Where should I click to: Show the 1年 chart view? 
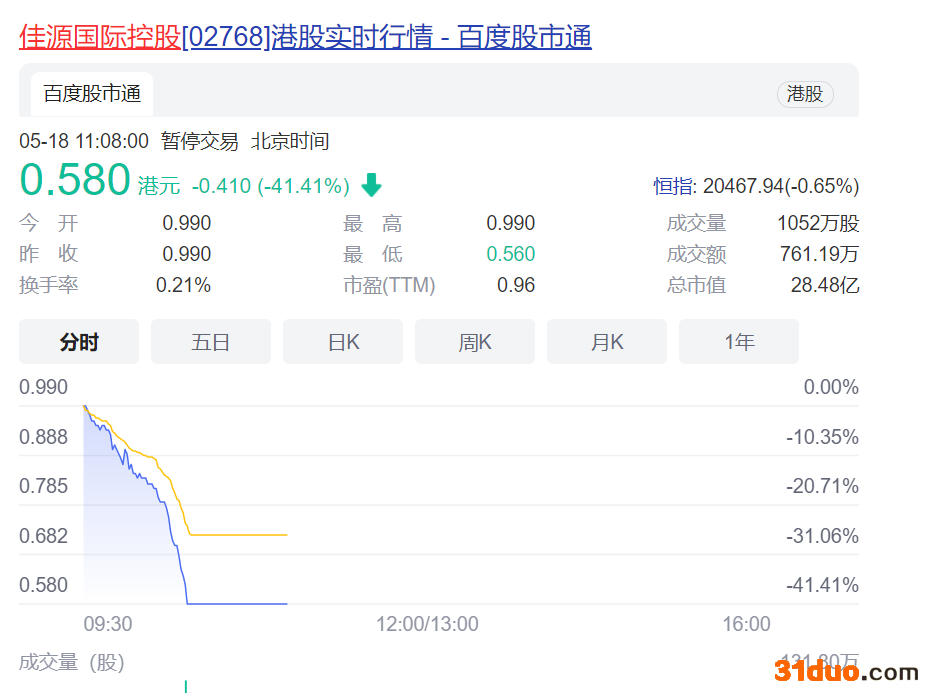tap(739, 342)
